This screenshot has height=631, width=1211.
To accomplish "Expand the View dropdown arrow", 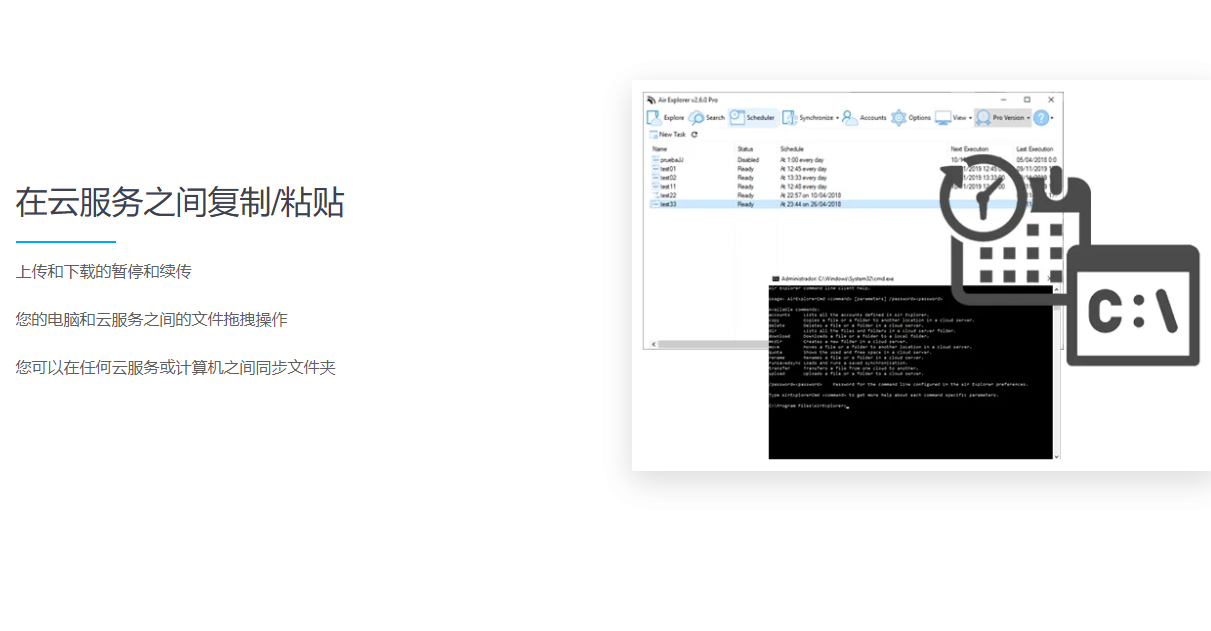I will (x=970, y=118).
